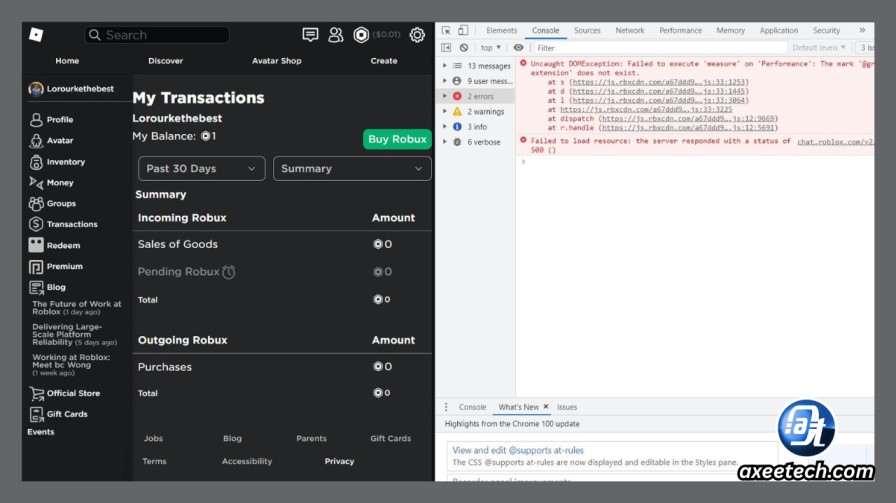Click the console input prompt line
896x503 pixels.
[x=695, y=162]
